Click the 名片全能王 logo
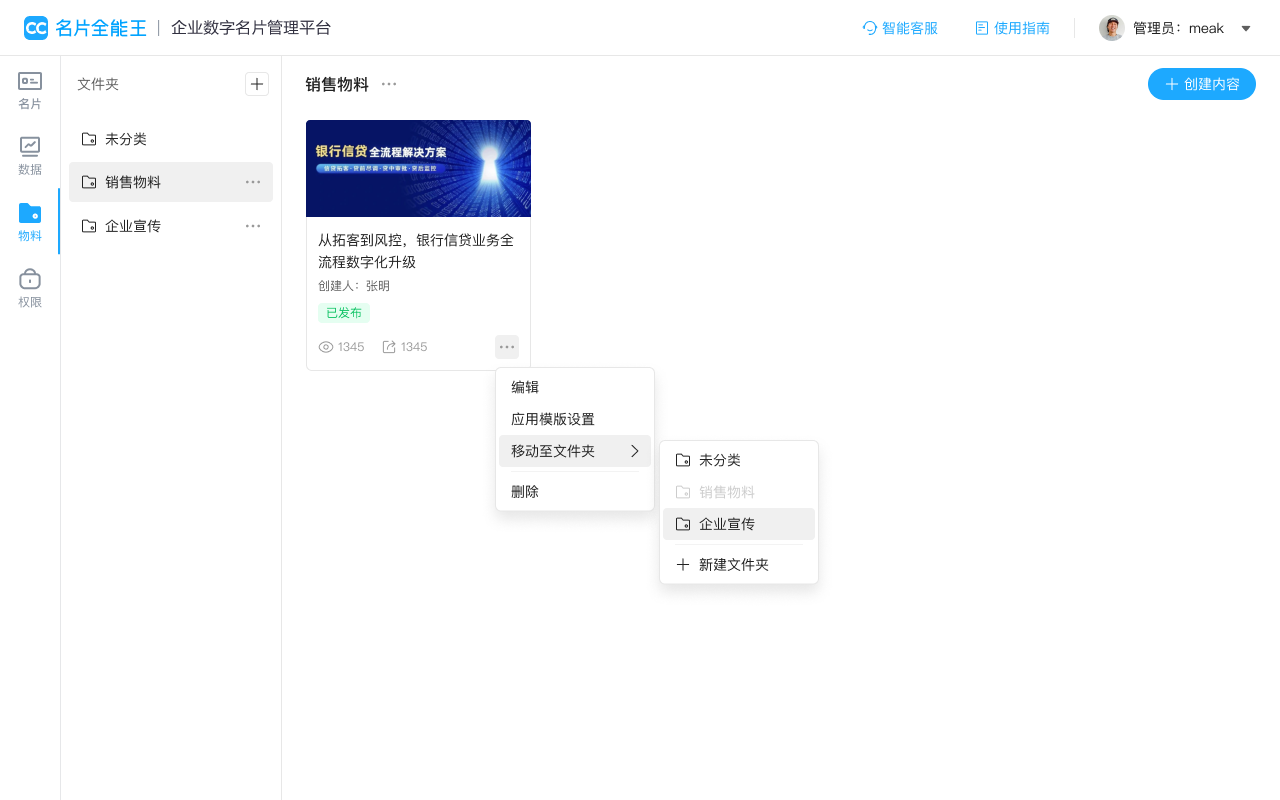Viewport: 1280px width, 800px height. click(85, 28)
